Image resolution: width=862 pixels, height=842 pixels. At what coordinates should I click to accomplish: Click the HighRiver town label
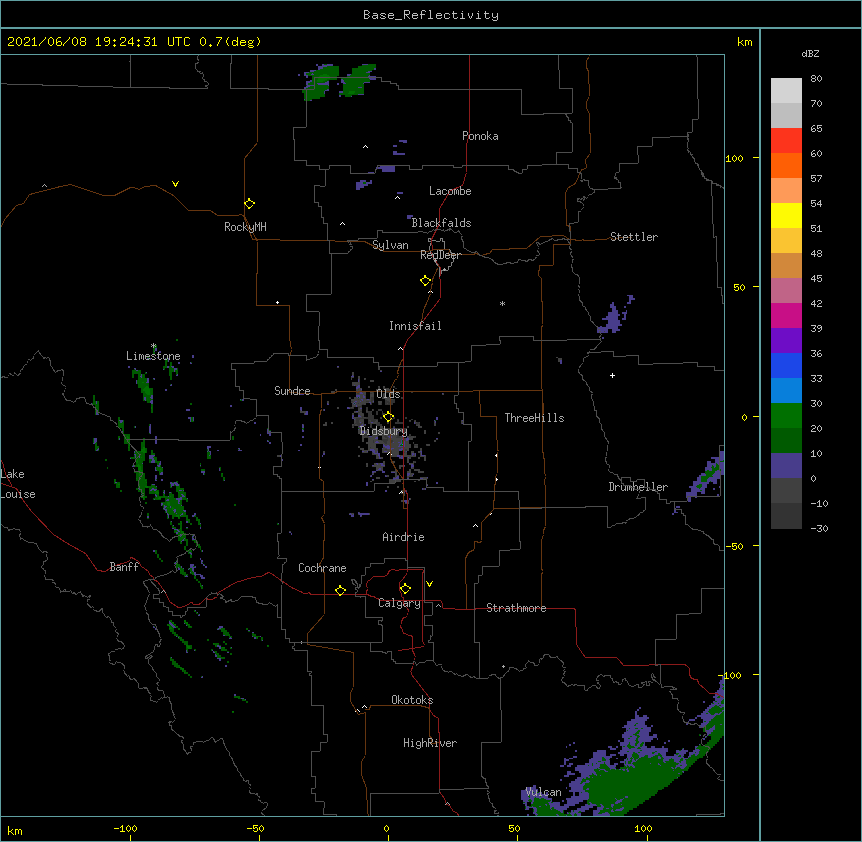pos(430,743)
